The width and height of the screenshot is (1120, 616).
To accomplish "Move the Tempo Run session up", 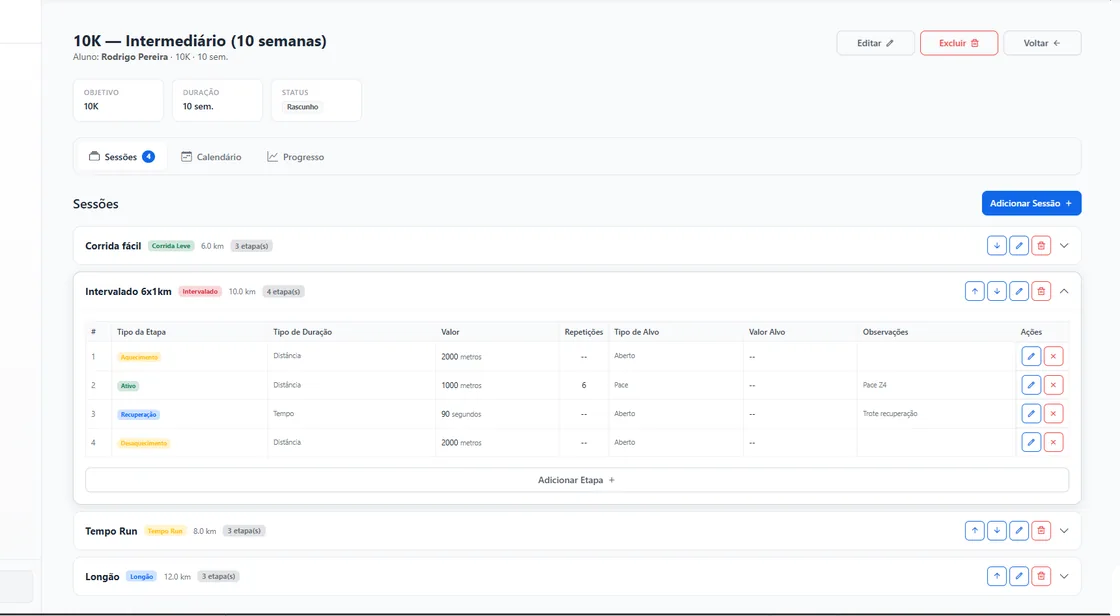I will click(974, 531).
